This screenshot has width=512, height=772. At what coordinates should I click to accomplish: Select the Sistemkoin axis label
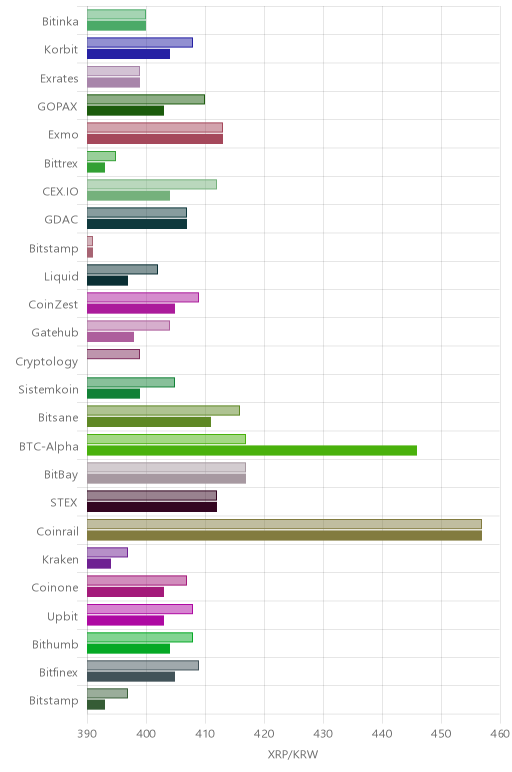48,389
